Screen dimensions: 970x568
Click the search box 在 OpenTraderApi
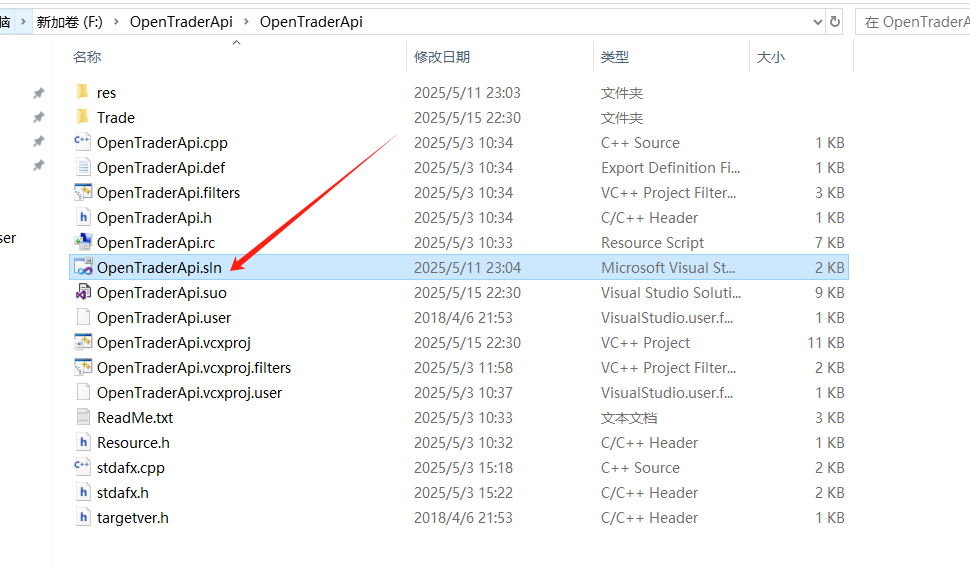pos(912,22)
